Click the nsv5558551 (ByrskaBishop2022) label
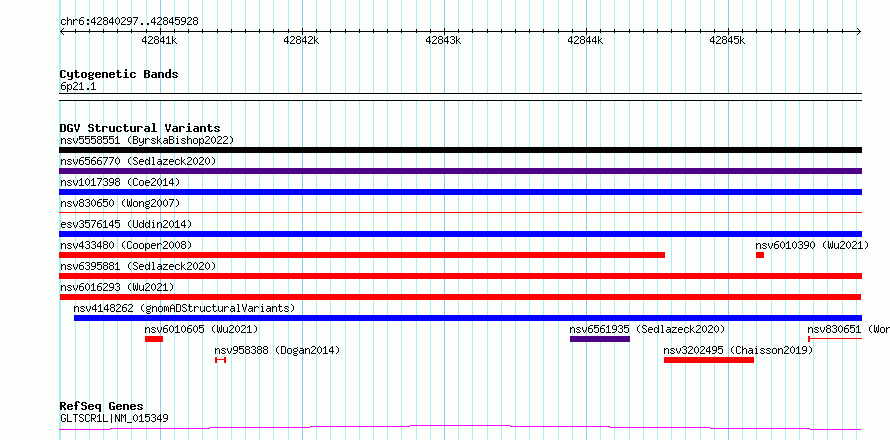 coord(147,140)
